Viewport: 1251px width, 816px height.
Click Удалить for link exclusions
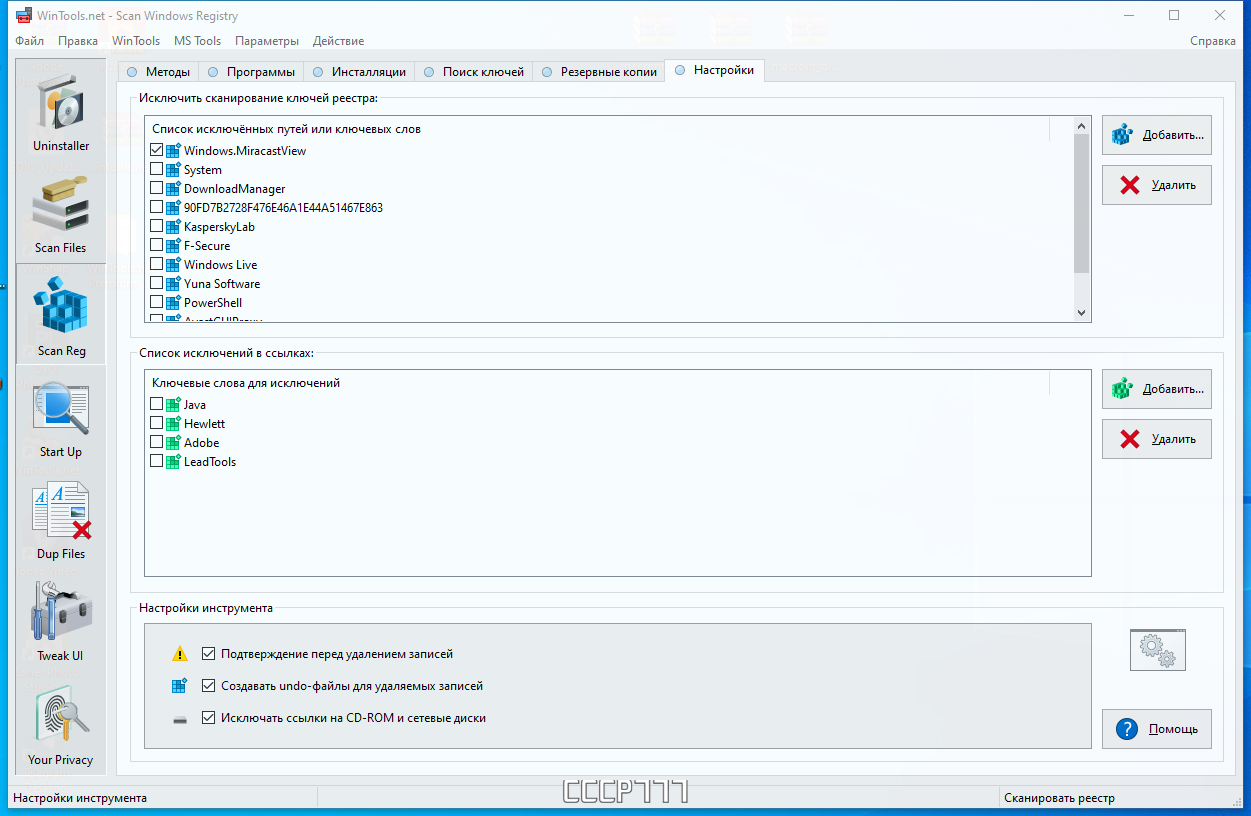(x=1157, y=439)
